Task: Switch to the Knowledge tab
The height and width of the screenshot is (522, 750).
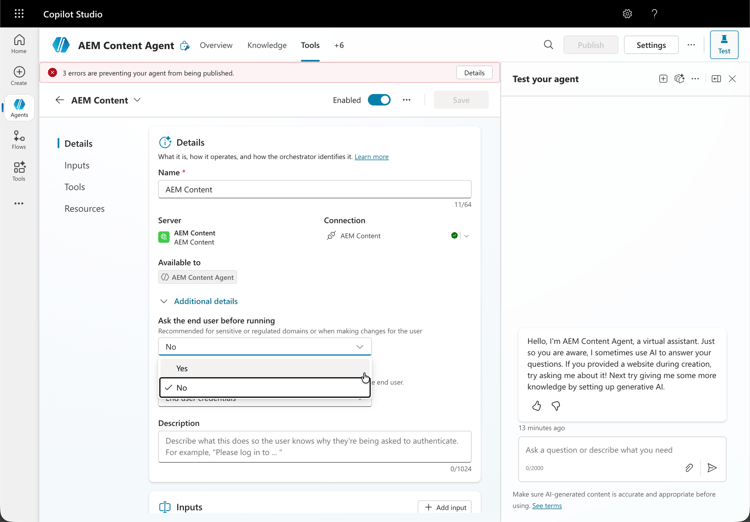Action: click(267, 45)
